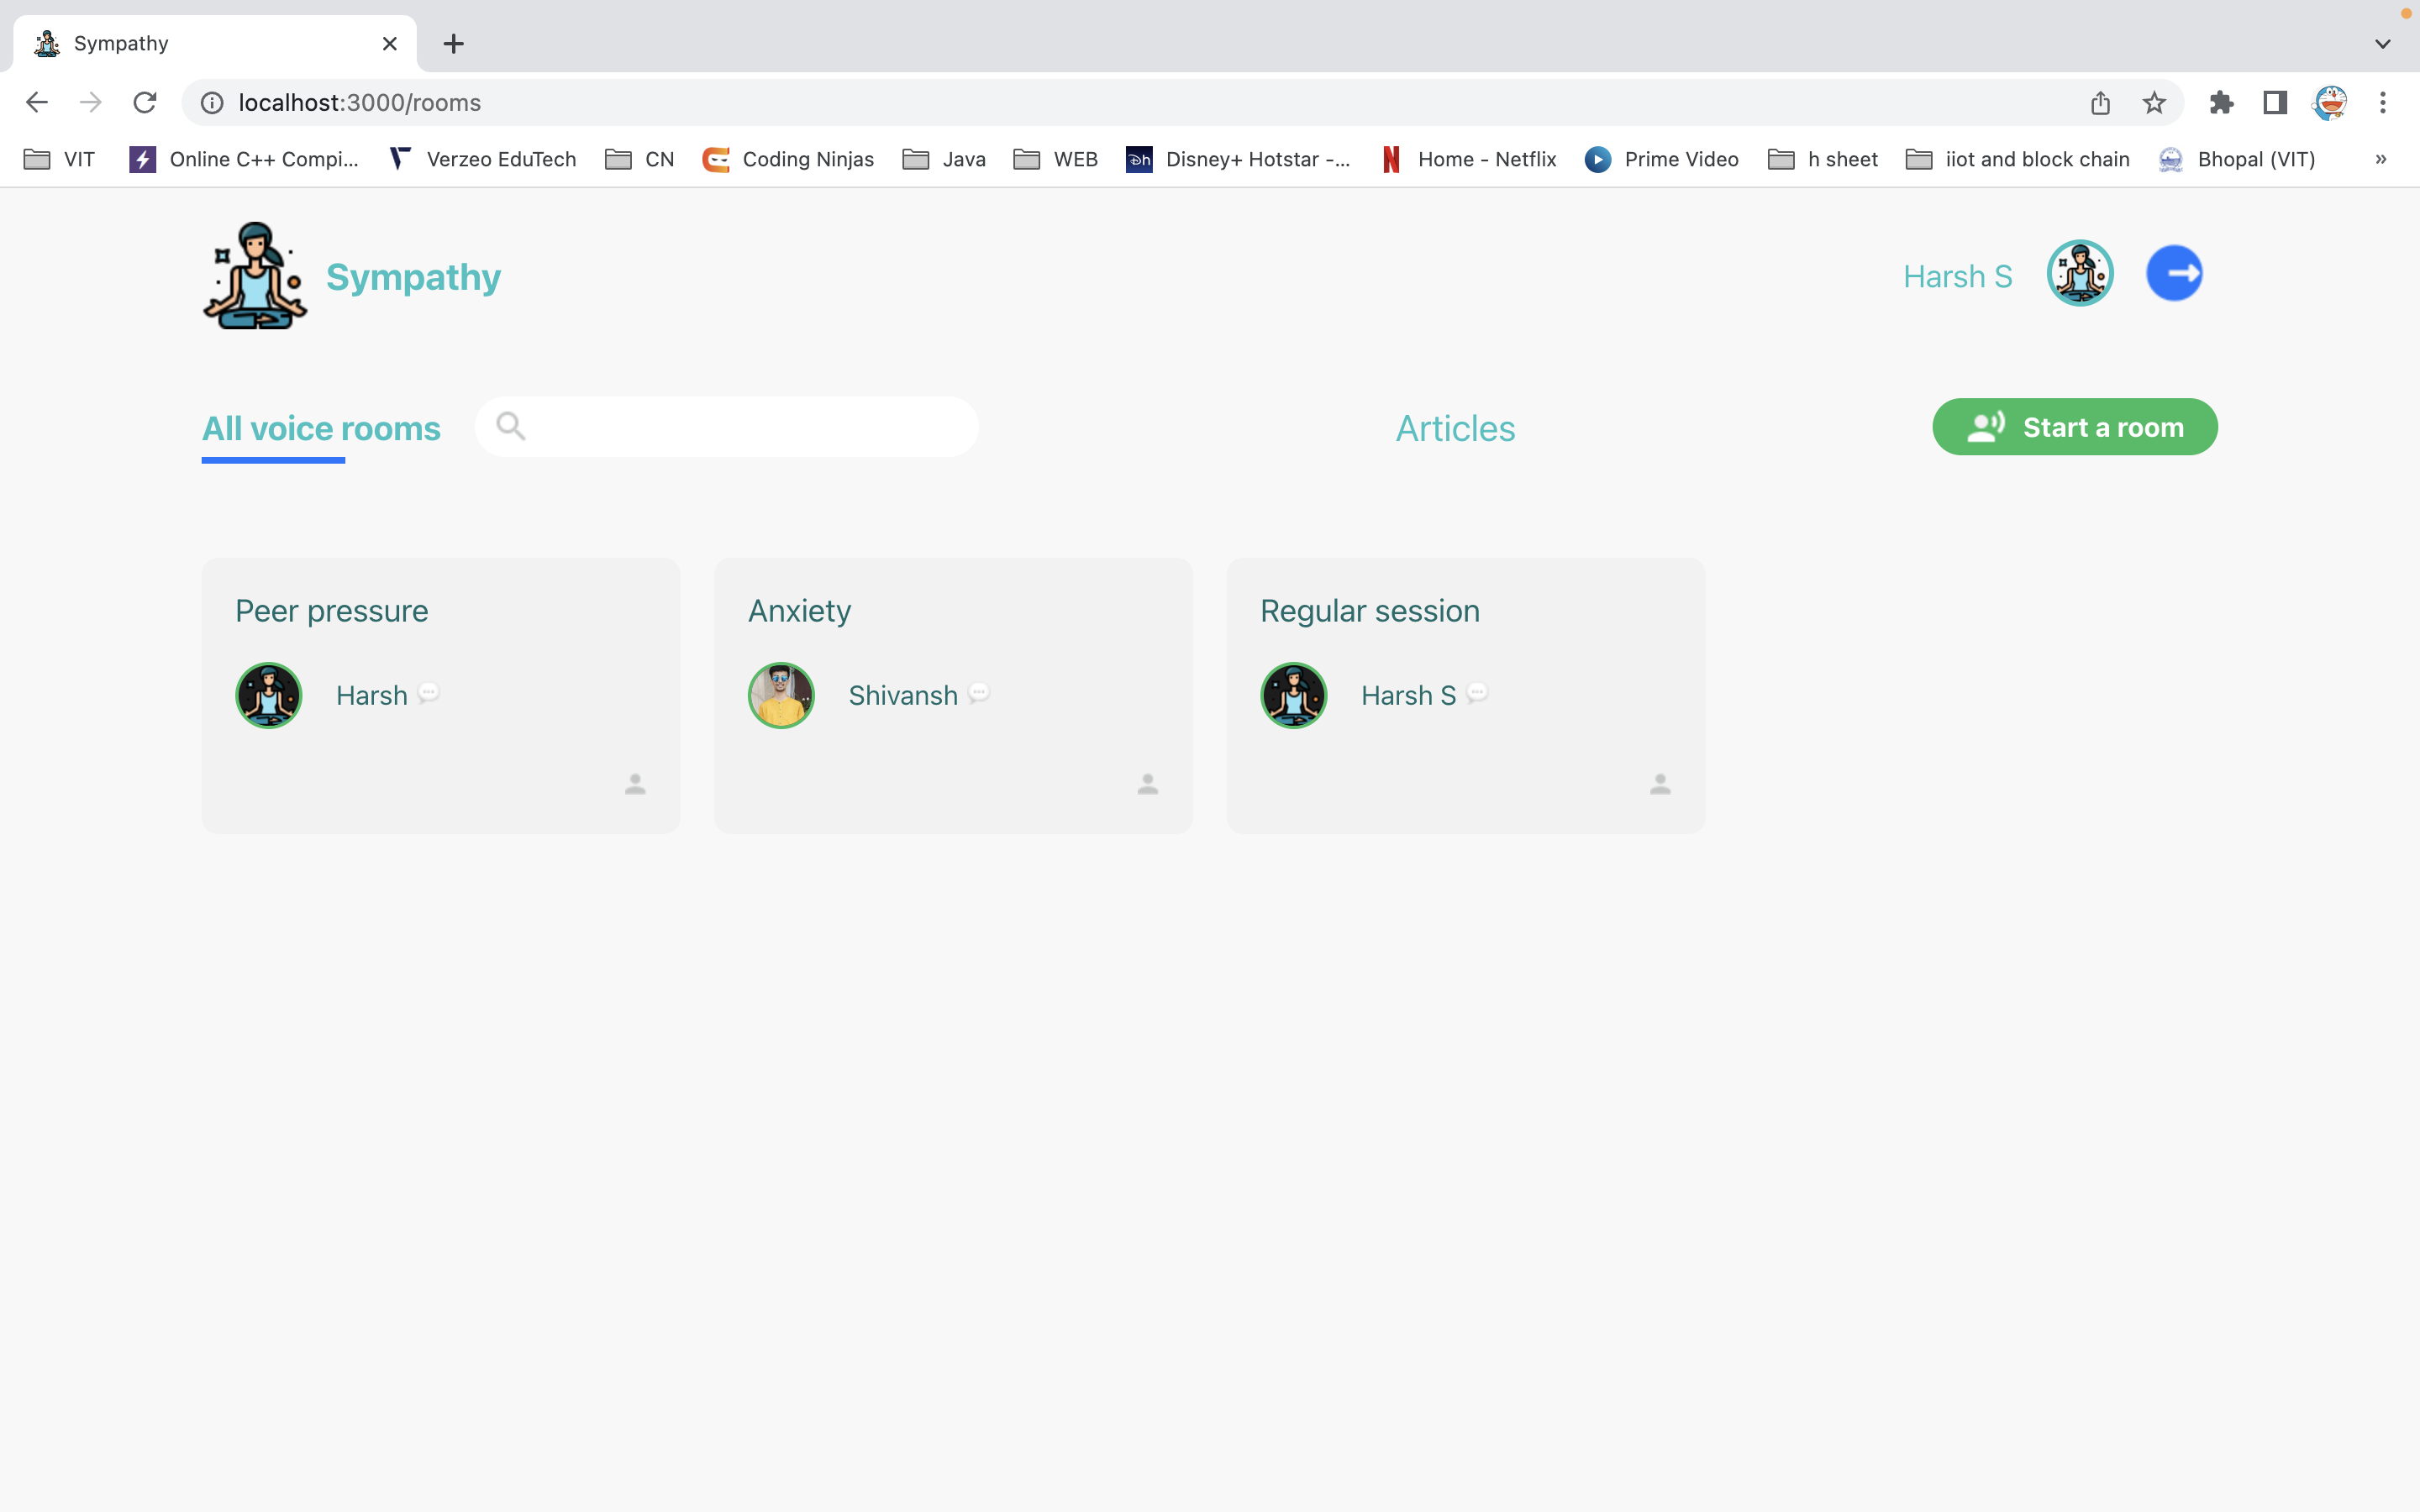Open the Articles tab
2420x1512 pixels.
[x=1455, y=429]
